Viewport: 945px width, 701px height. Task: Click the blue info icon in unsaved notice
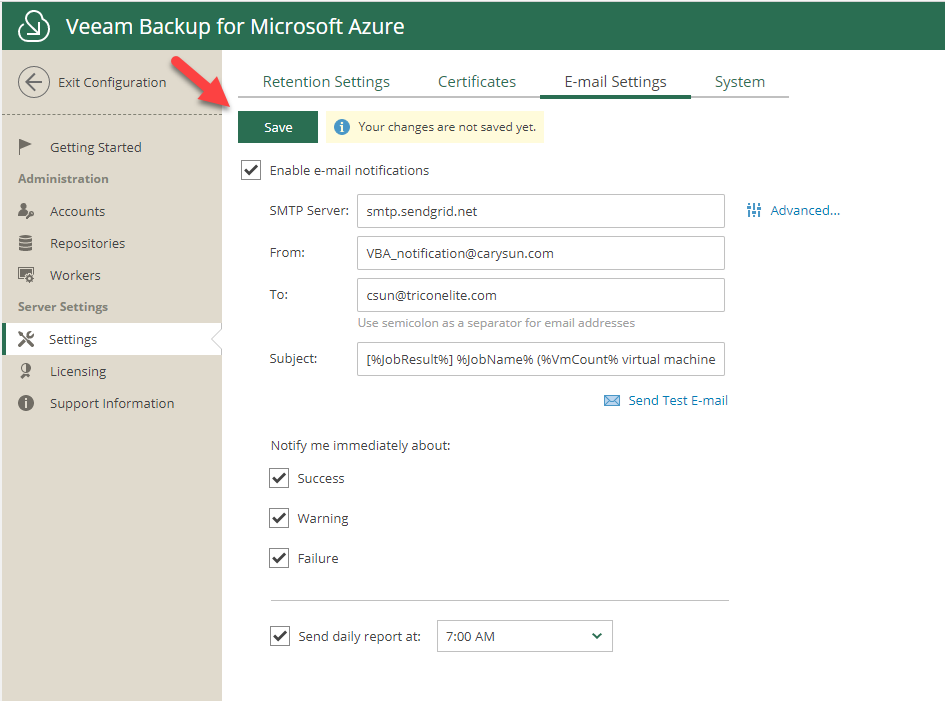tap(342, 127)
